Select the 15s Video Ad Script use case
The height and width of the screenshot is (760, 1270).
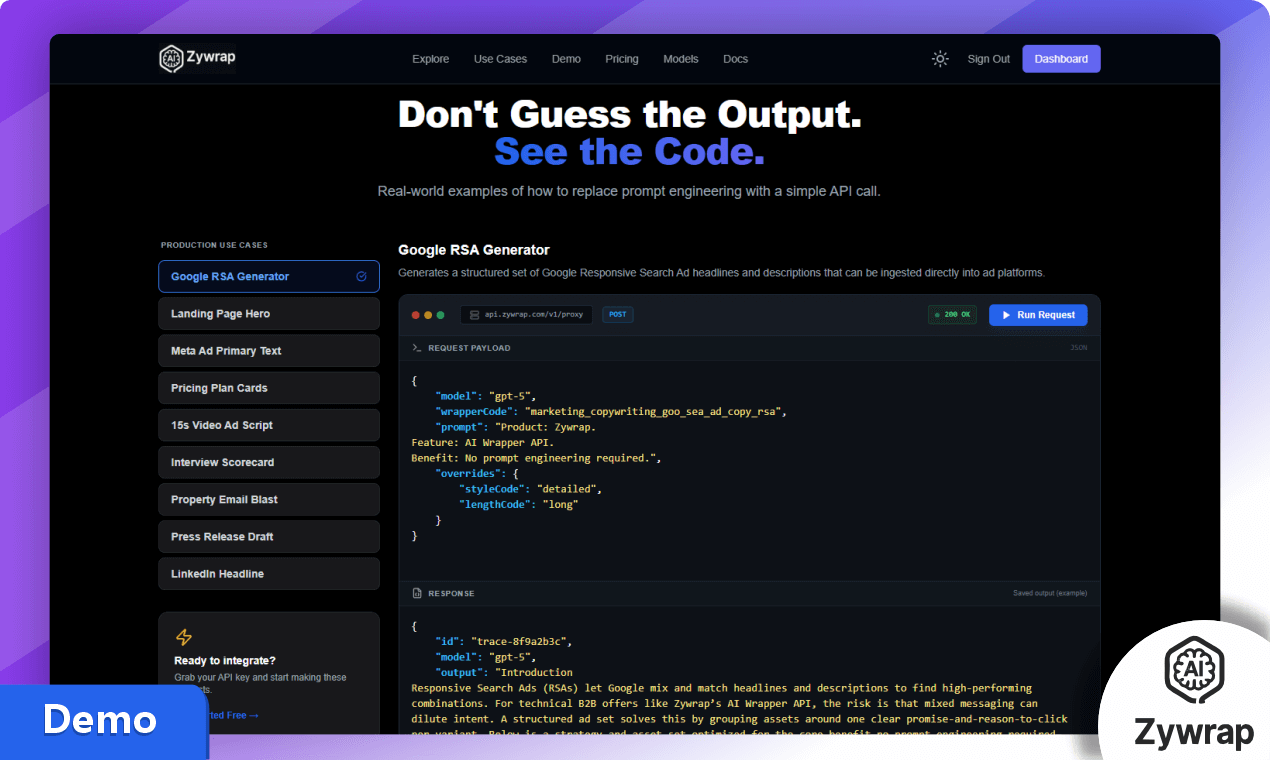coord(269,425)
